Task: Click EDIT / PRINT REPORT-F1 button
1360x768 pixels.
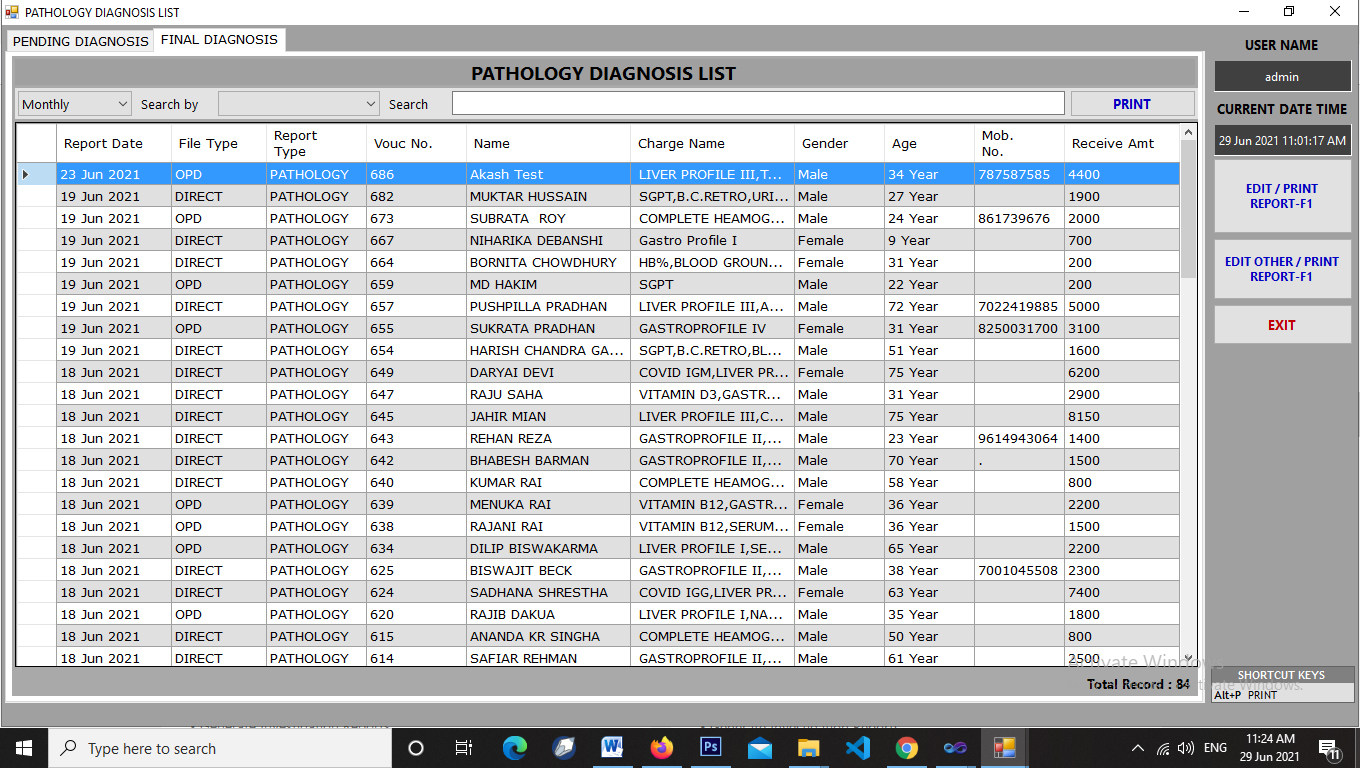Action: (1282, 196)
